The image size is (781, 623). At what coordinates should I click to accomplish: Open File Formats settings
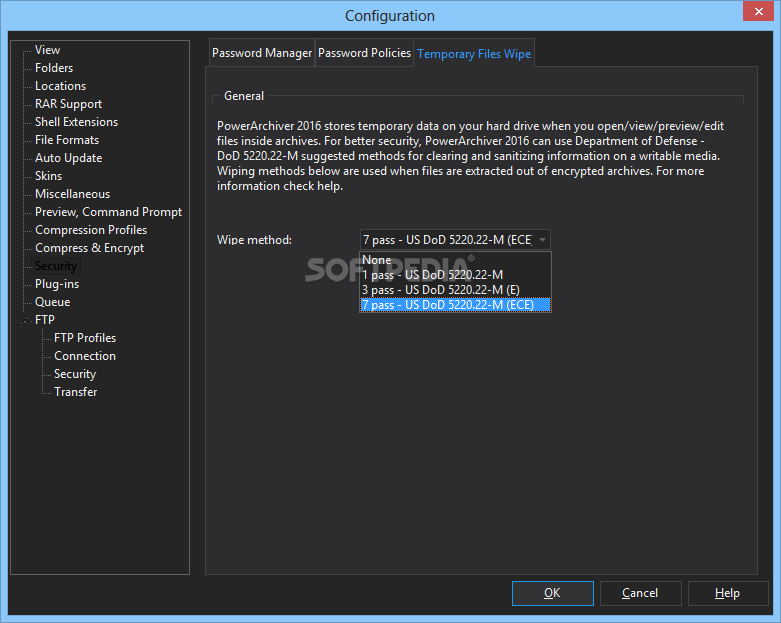pos(67,140)
